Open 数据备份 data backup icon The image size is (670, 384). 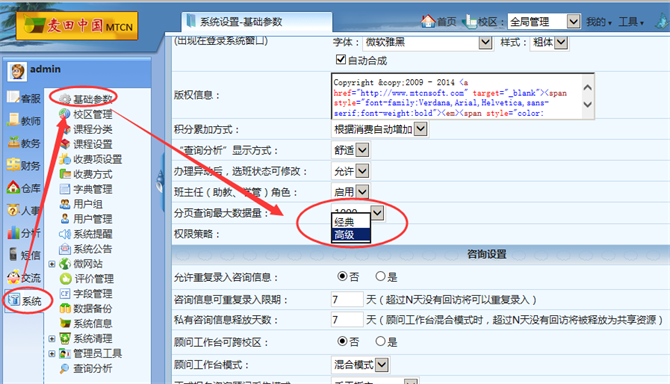tap(65, 308)
